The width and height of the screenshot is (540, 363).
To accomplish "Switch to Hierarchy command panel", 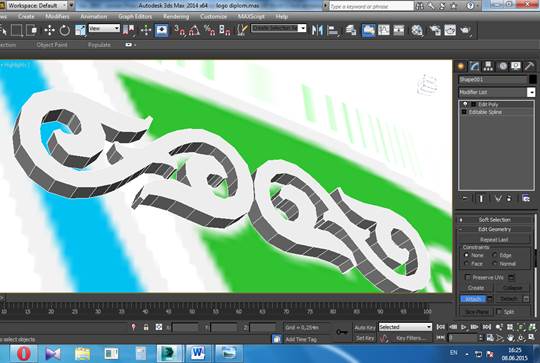I will [x=488, y=66].
